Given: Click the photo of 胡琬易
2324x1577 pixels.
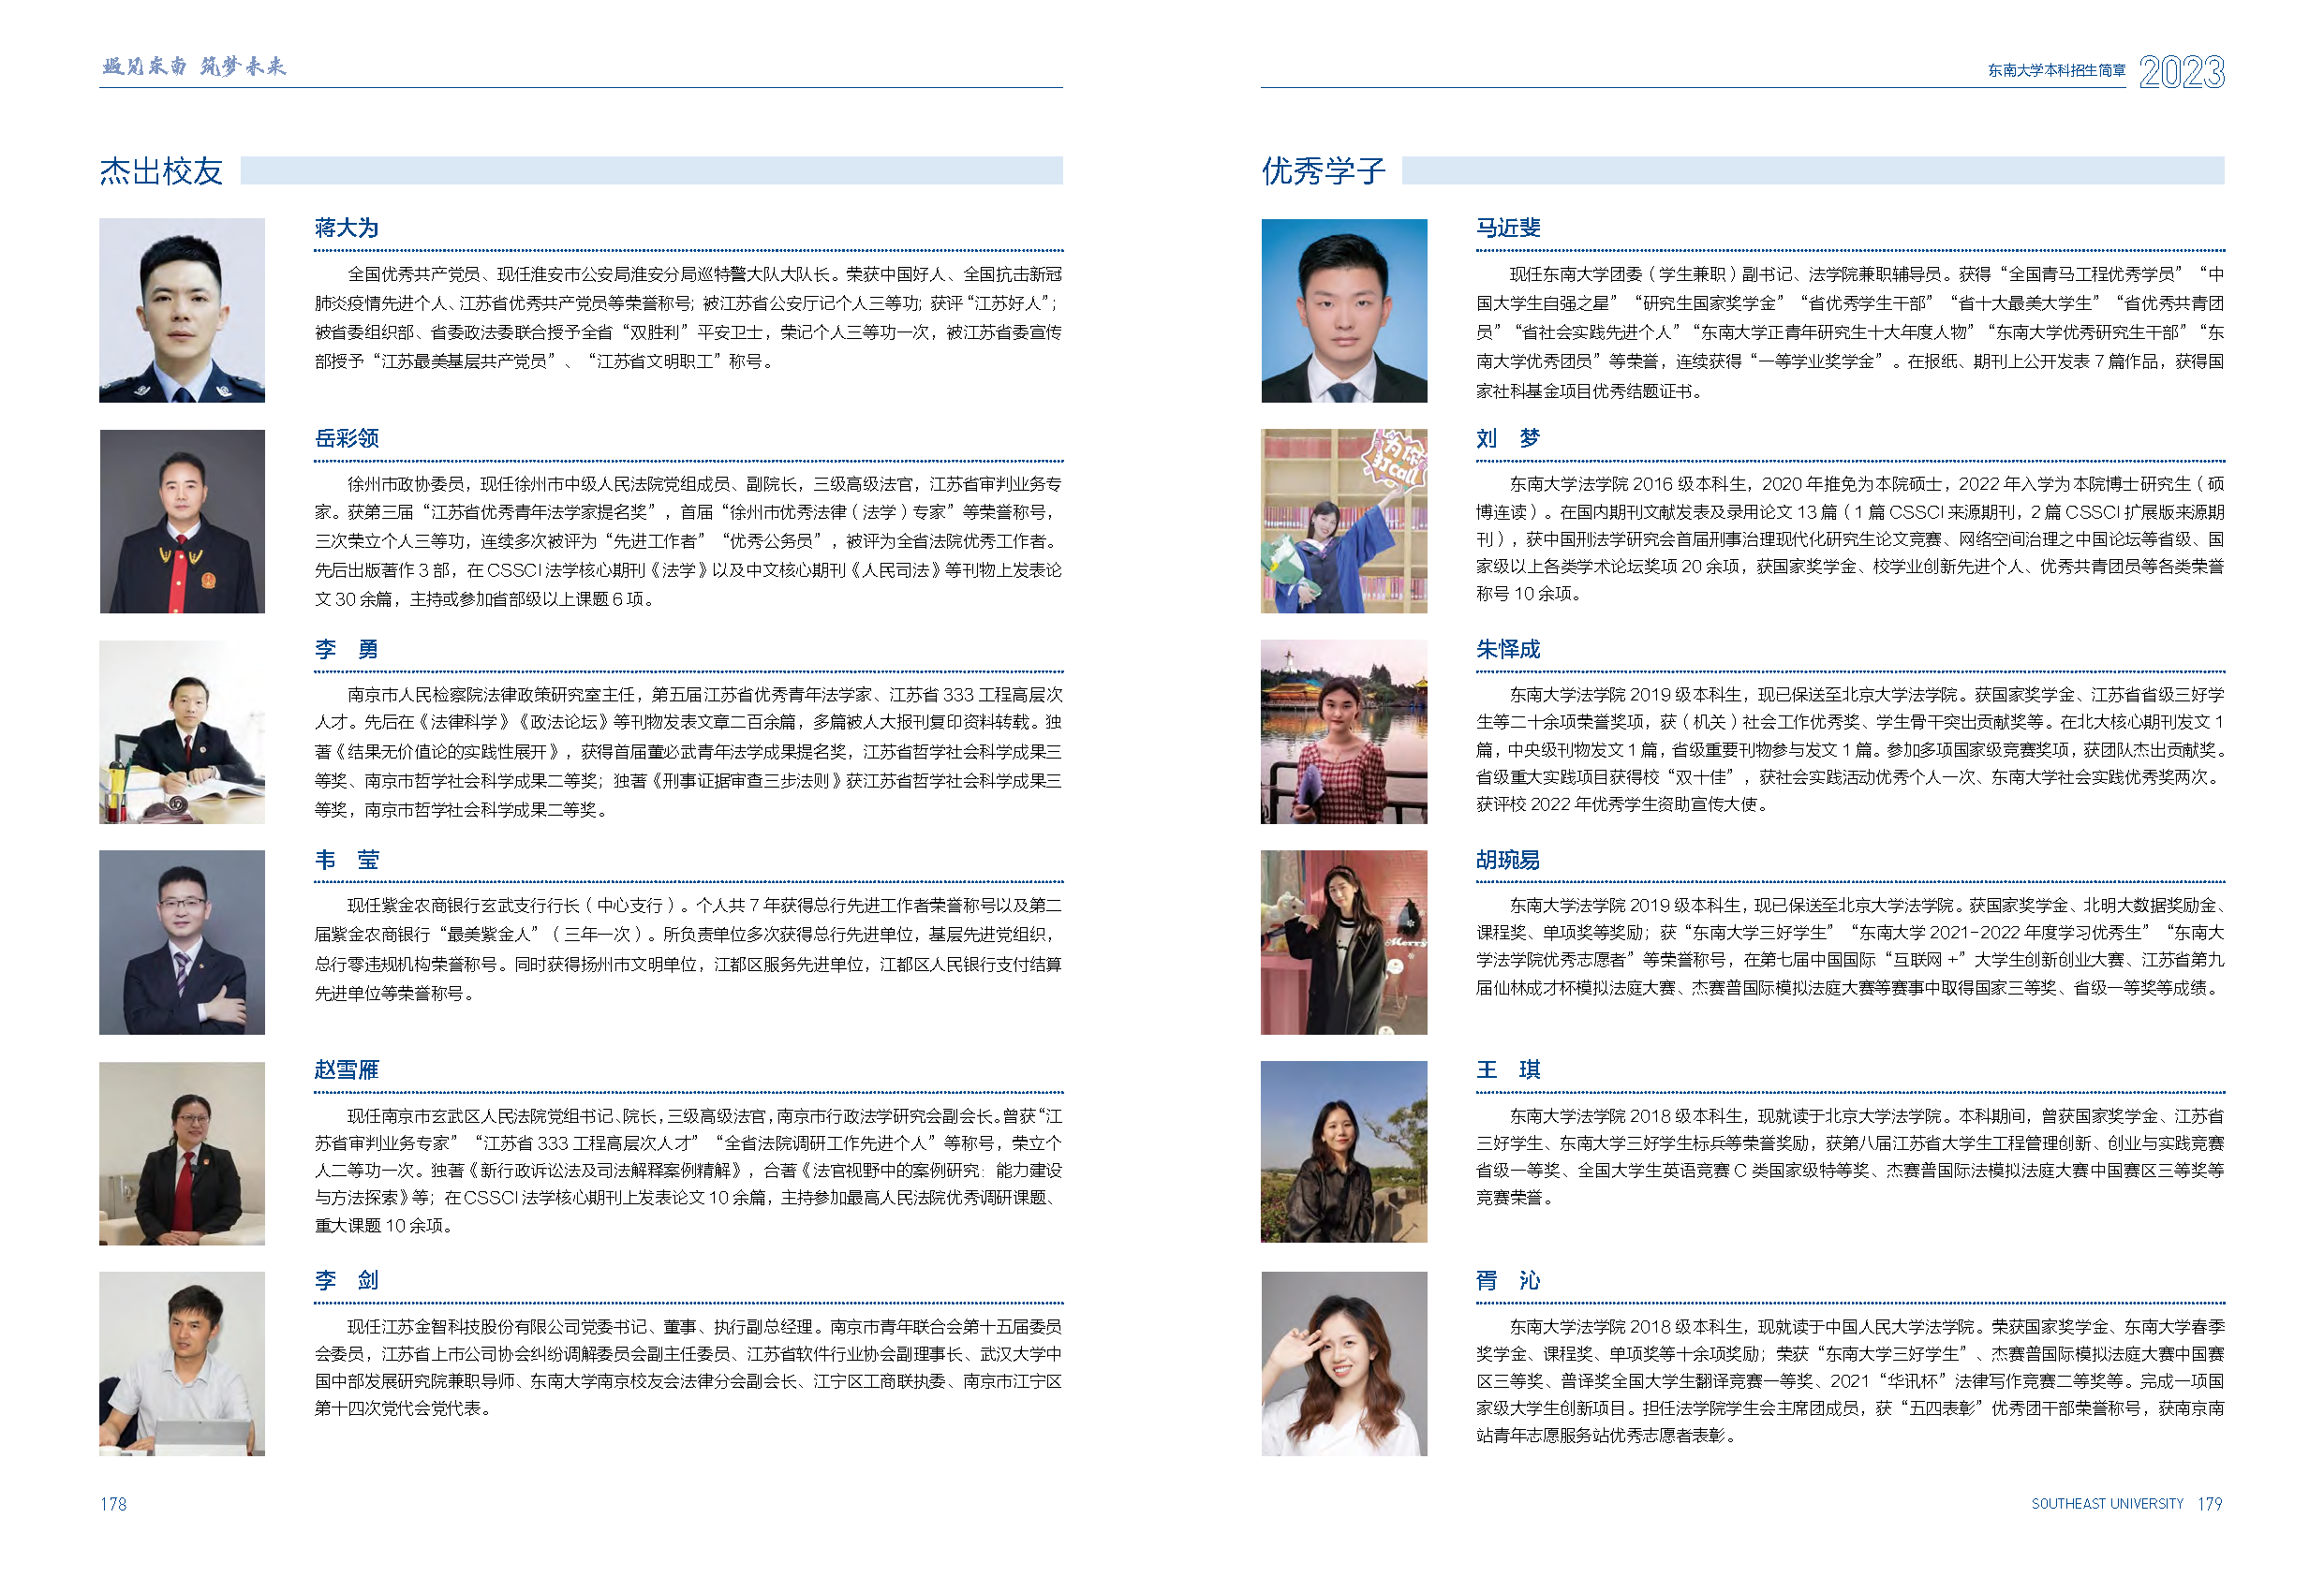Looking at the screenshot, I should pyautogui.click(x=1343, y=942).
